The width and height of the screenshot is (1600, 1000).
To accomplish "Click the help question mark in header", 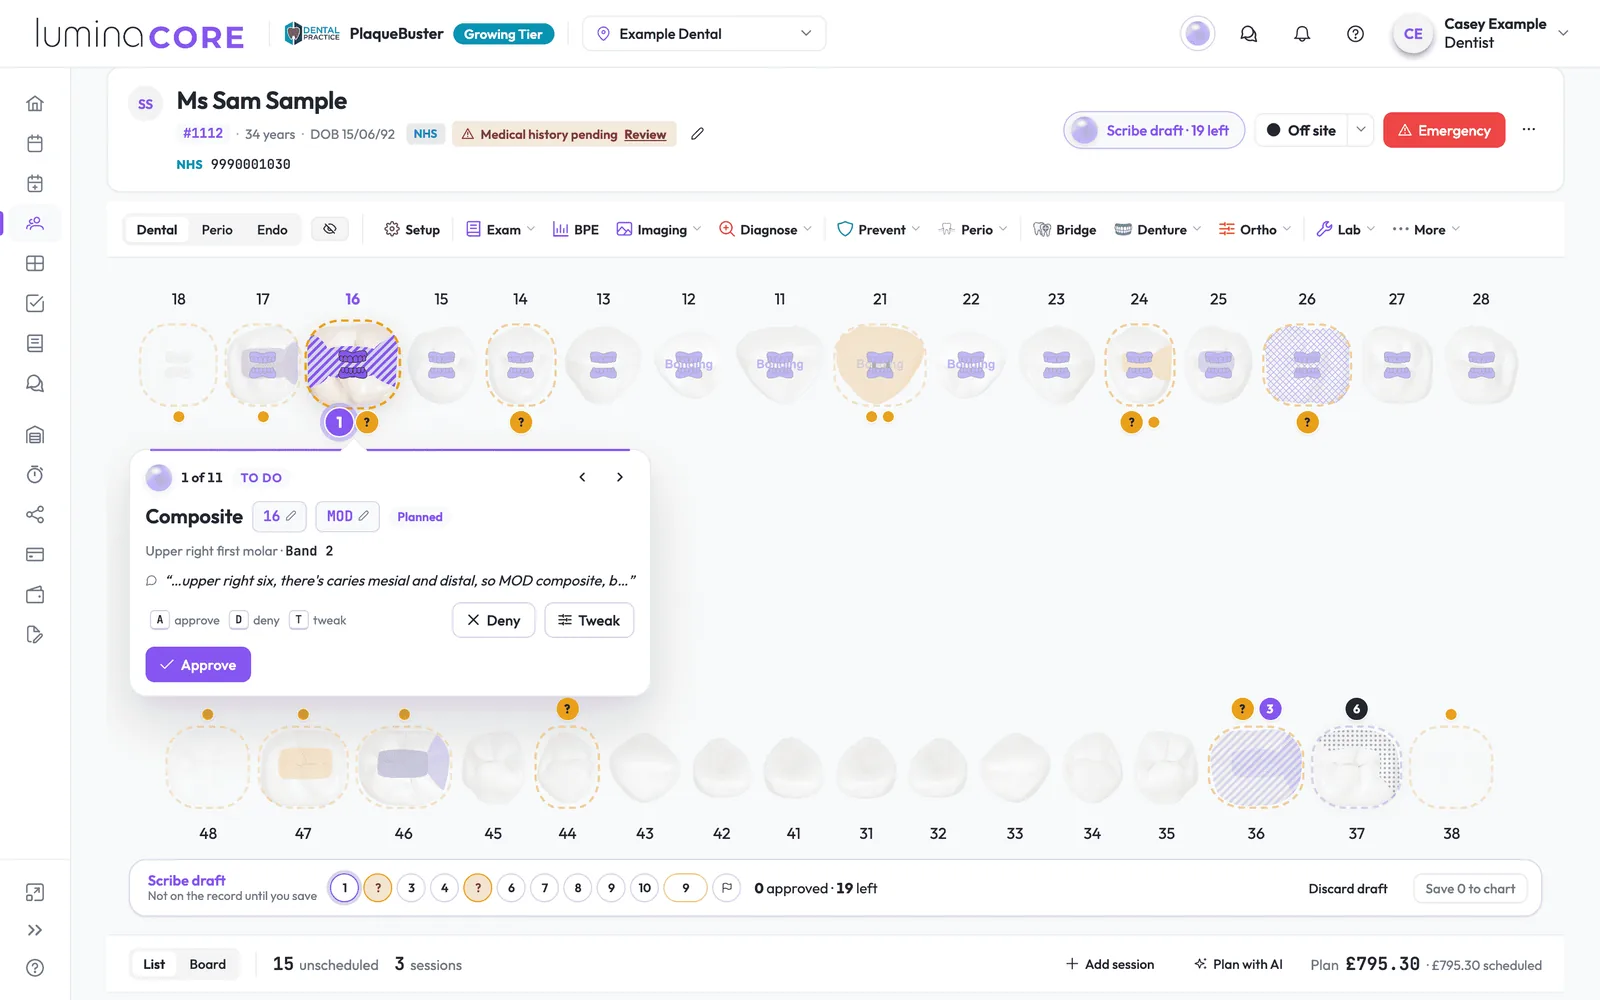I will coord(1355,34).
